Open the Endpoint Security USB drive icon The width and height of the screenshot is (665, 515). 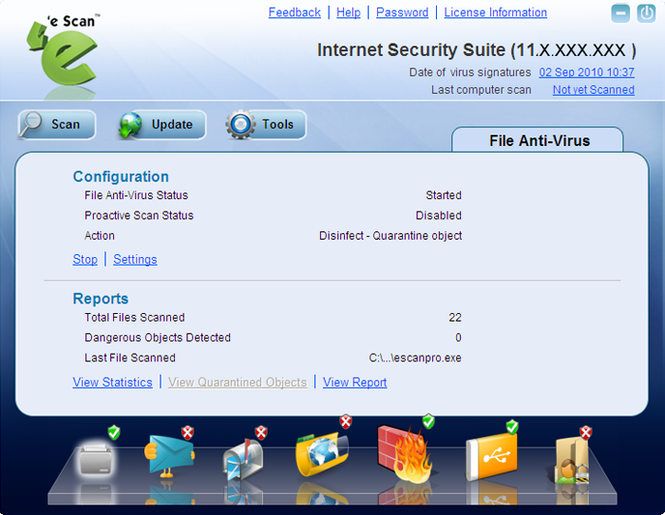click(492, 457)
